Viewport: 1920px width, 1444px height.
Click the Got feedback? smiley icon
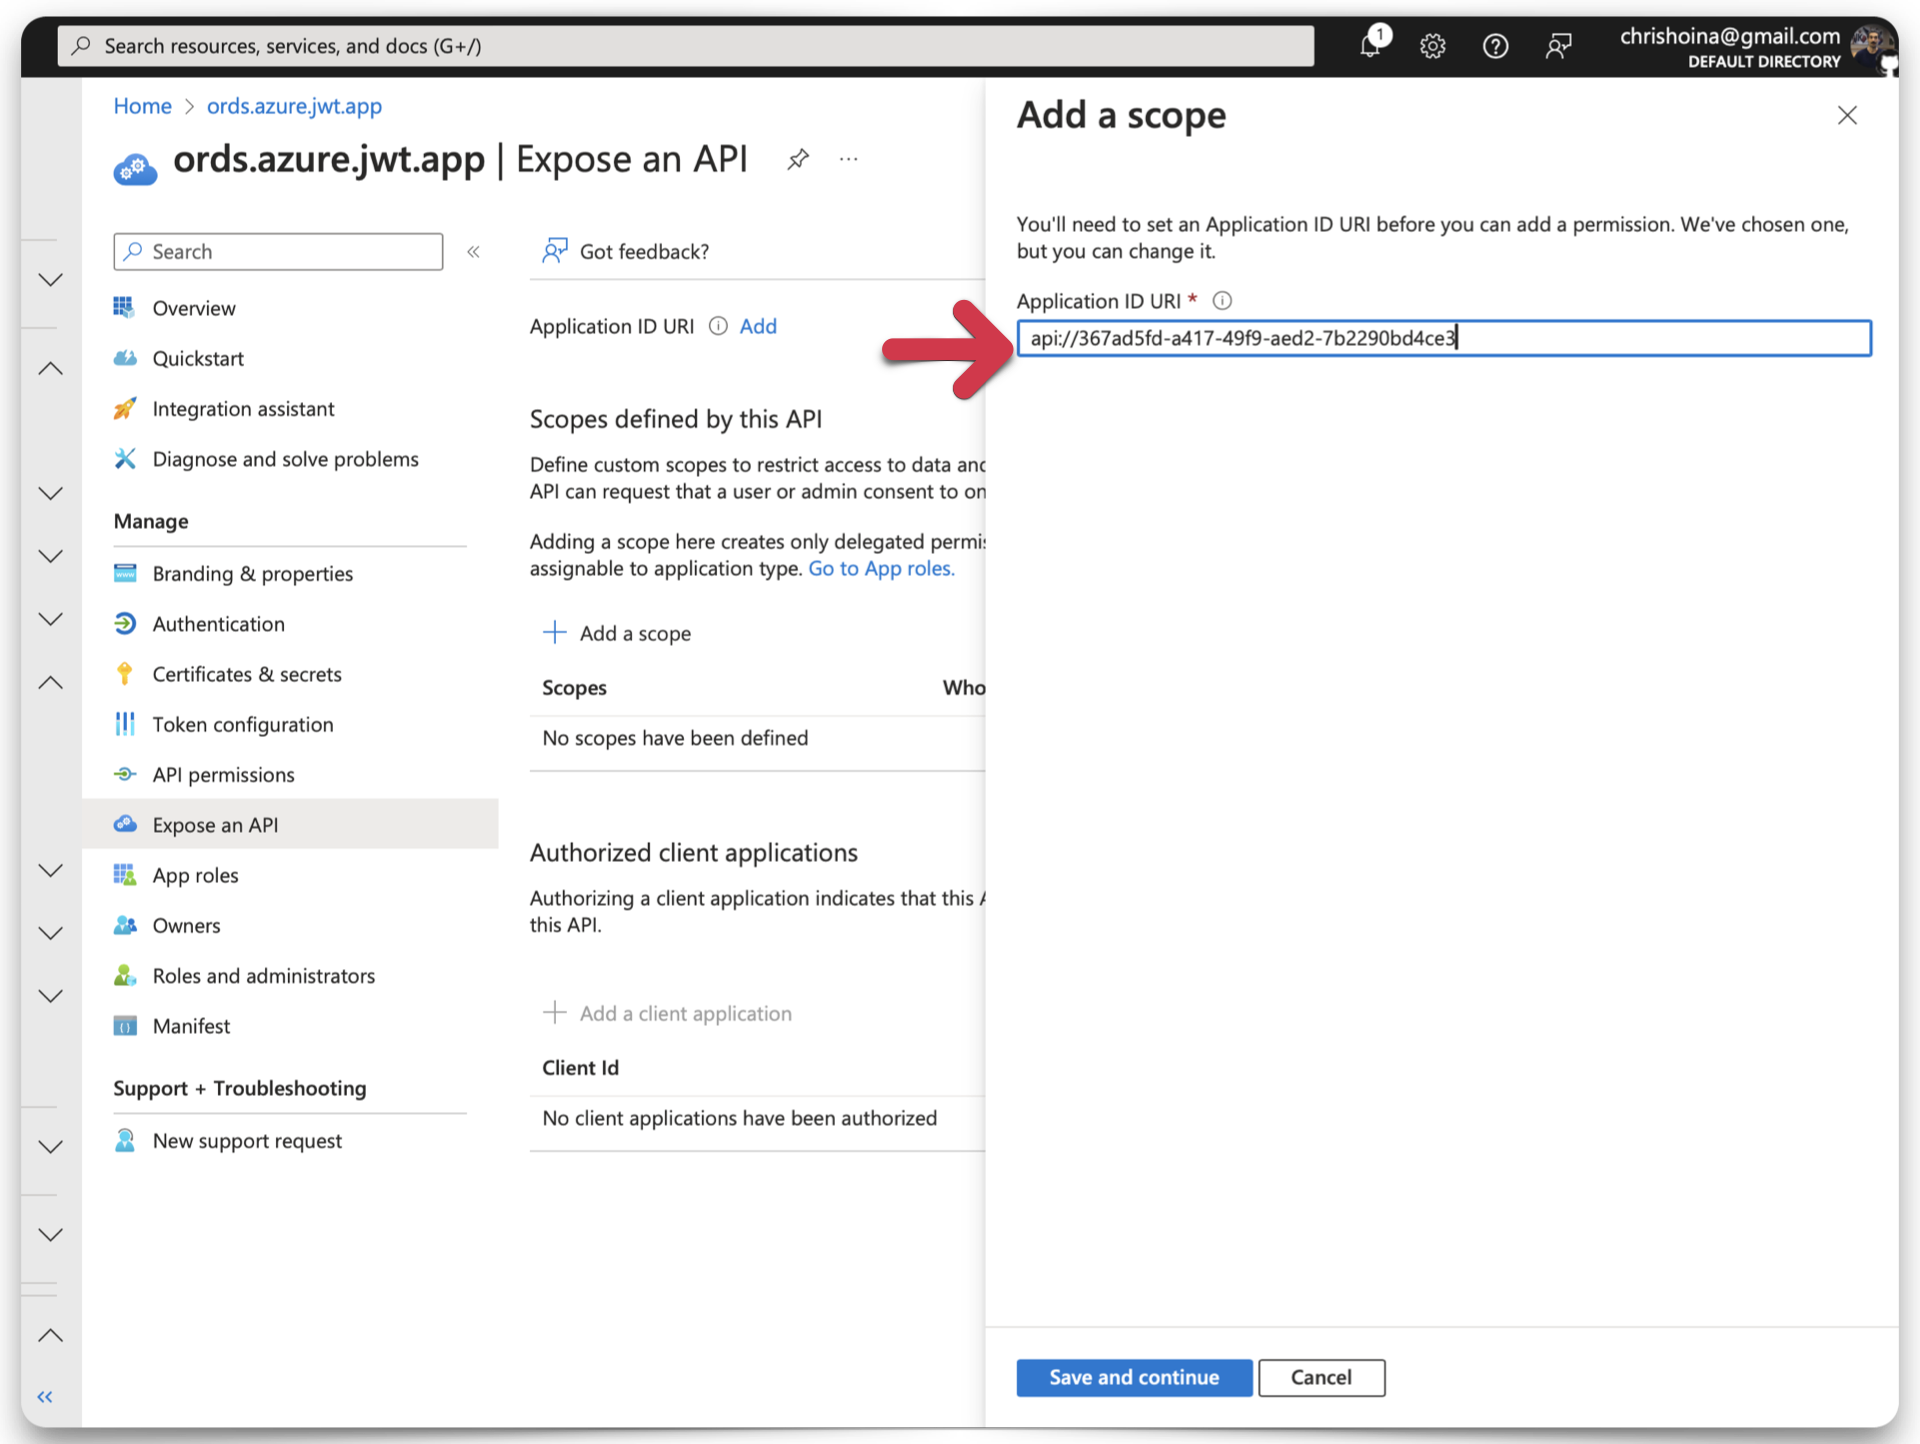pos(554,251)
